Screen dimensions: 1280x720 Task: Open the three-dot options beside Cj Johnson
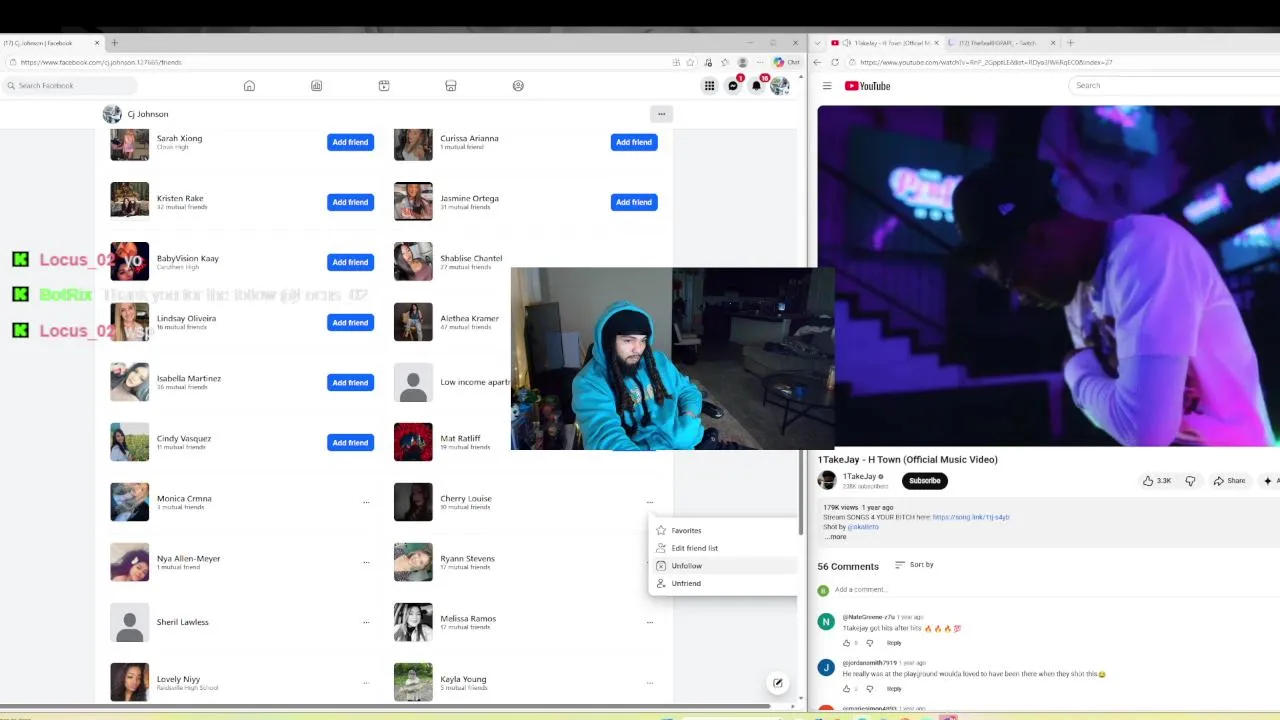[661, 114]
